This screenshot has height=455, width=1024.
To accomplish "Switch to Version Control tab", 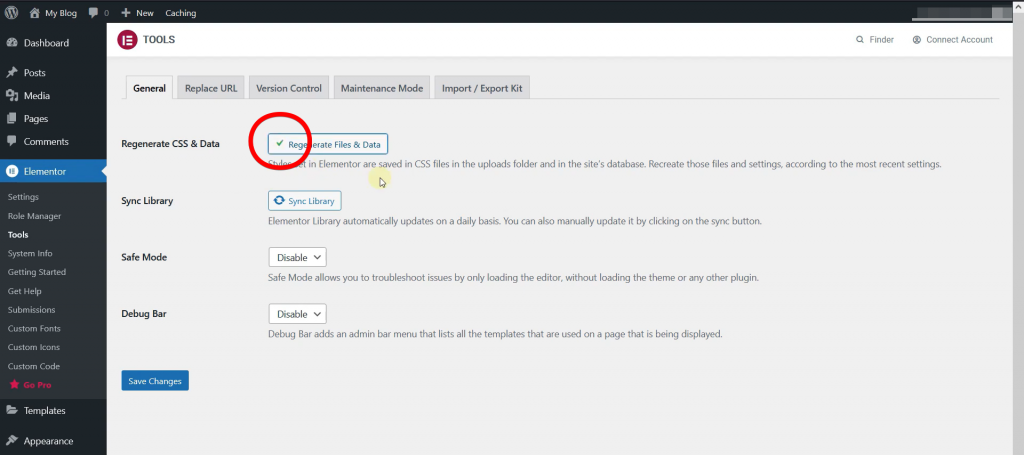I will (x=289, y=88).
